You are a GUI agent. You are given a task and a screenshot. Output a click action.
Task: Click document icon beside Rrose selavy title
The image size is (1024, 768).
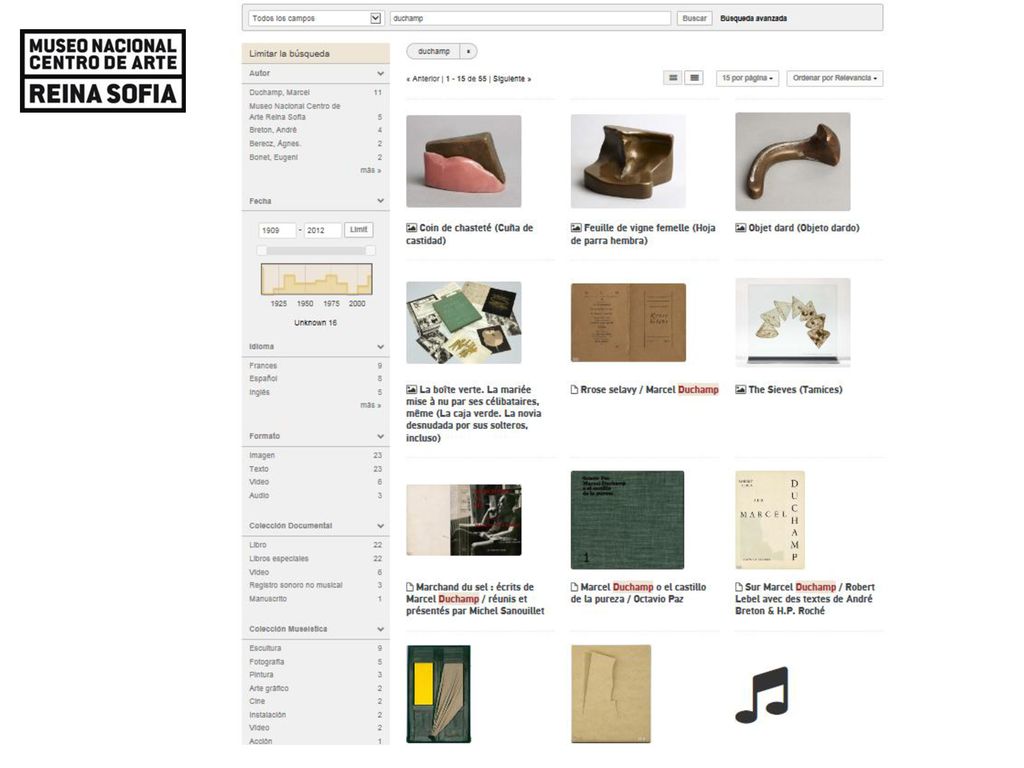tap(574, 389)
